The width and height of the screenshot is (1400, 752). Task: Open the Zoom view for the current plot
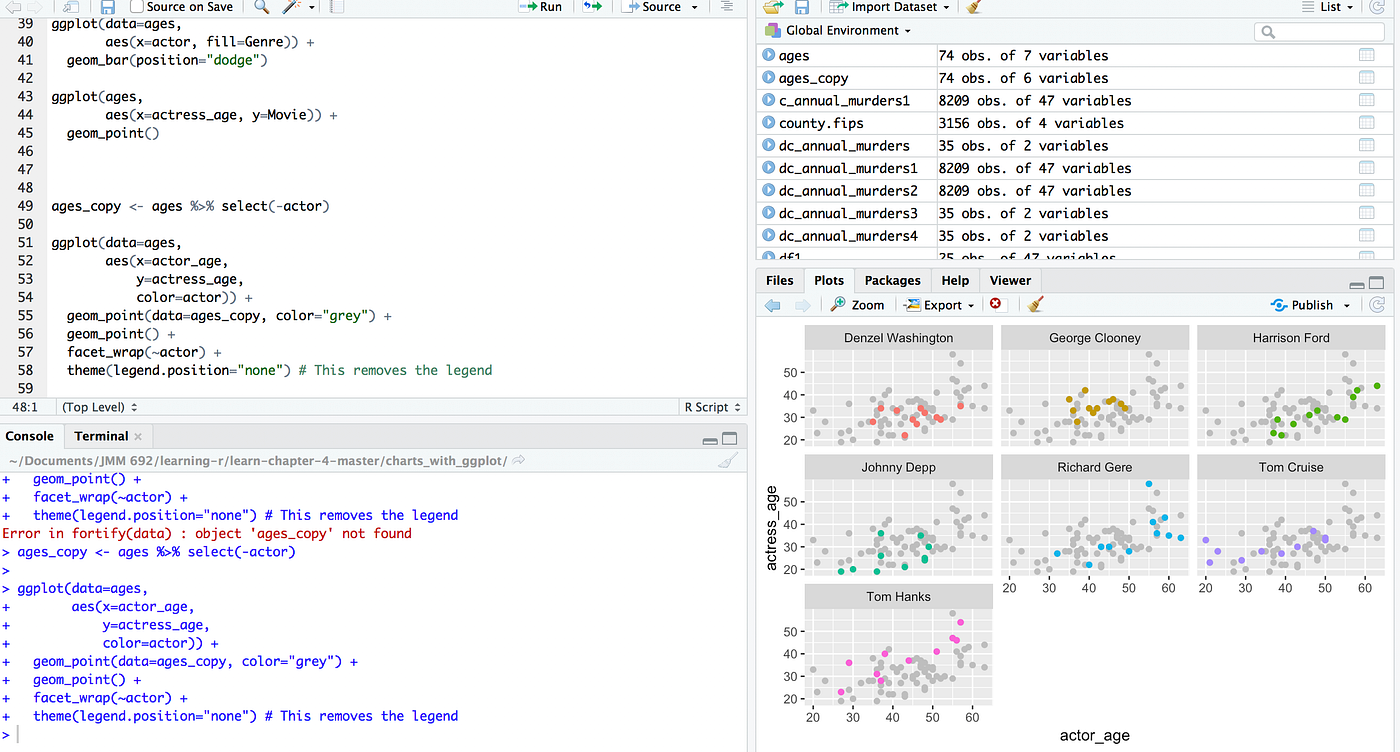pos(857,305)
